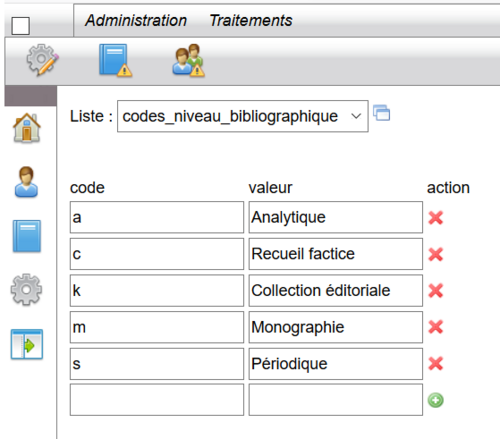Toggle the checkbox at top left
Image resolution: width=500 pixels, height=439 pixels.
click(x=21, y=26)
